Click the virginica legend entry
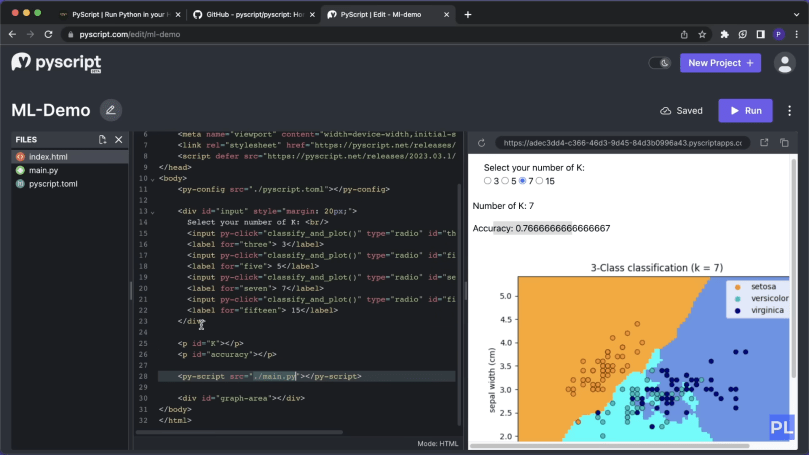Image resolution: width=809 pixels, height=455 pixels. (759, 310)
